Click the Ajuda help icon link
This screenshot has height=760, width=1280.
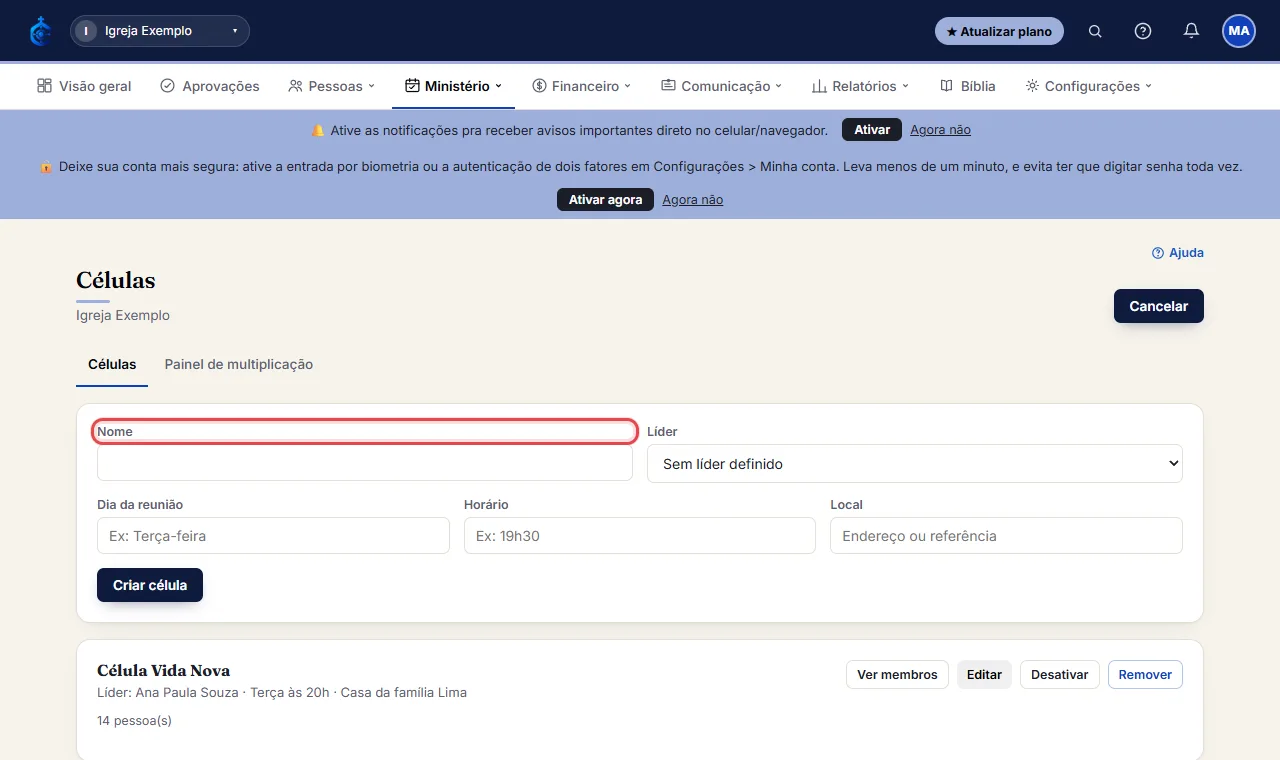coord(1178,253)
